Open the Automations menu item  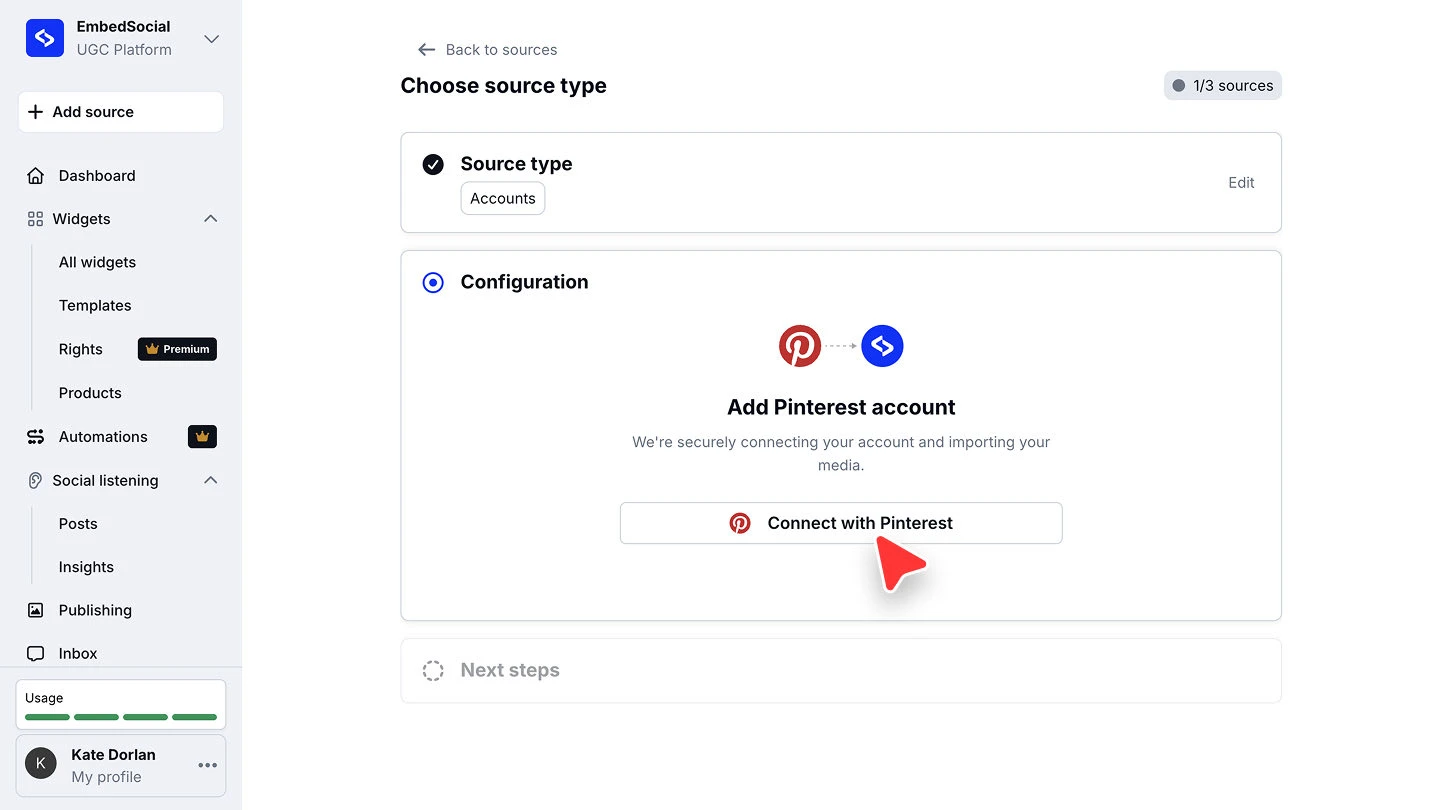point(103,437)
